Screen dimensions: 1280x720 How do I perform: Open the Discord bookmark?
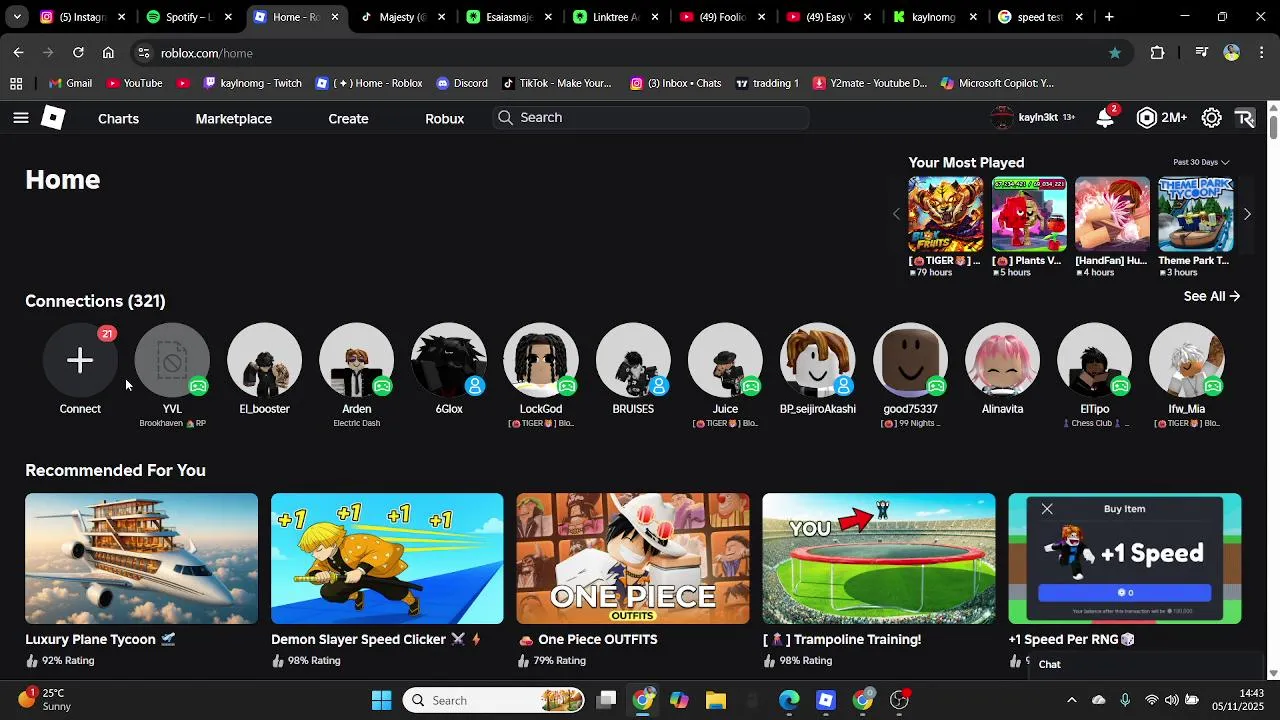coord(460,83)
